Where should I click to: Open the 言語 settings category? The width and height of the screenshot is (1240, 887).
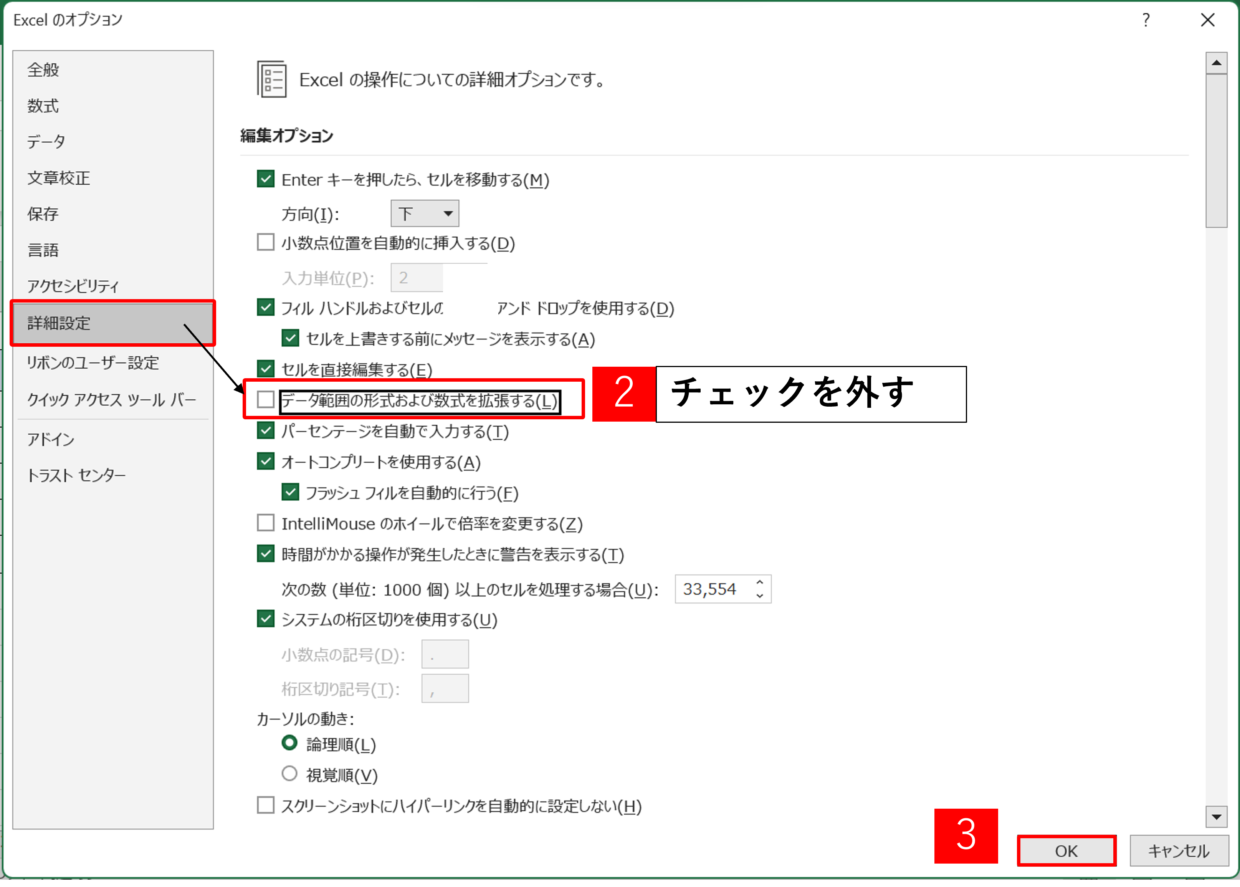coord(44,250)
